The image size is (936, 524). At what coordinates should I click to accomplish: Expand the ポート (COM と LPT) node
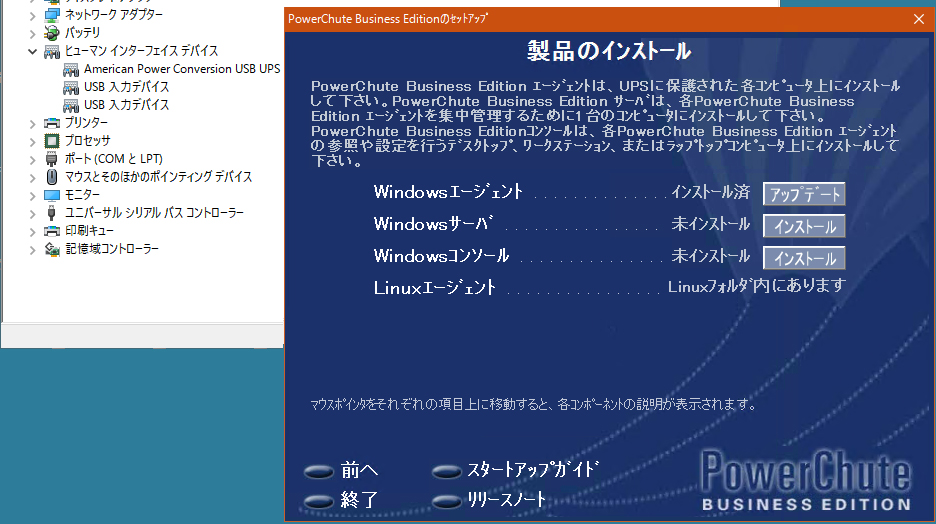tap(33, 159)
